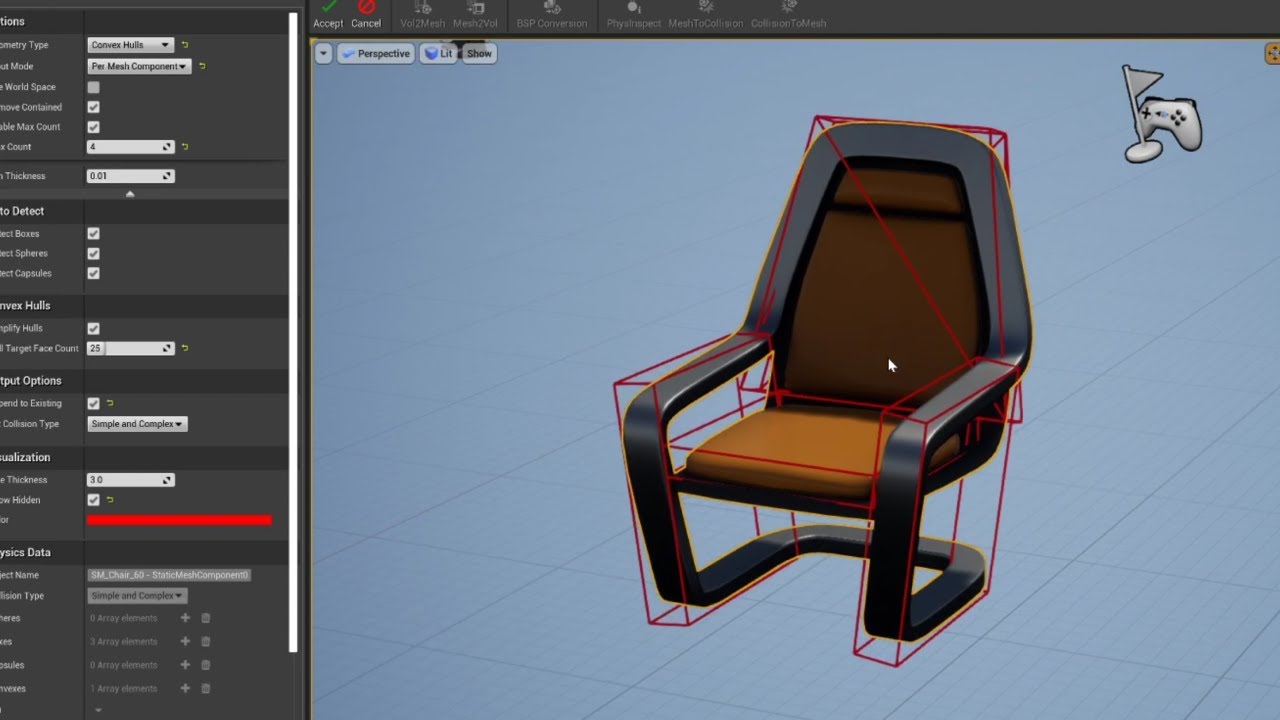The width and height of the screenshot is (1280, 720).
Task: Open the Perspective view mode menu
Action: point(375,53)
